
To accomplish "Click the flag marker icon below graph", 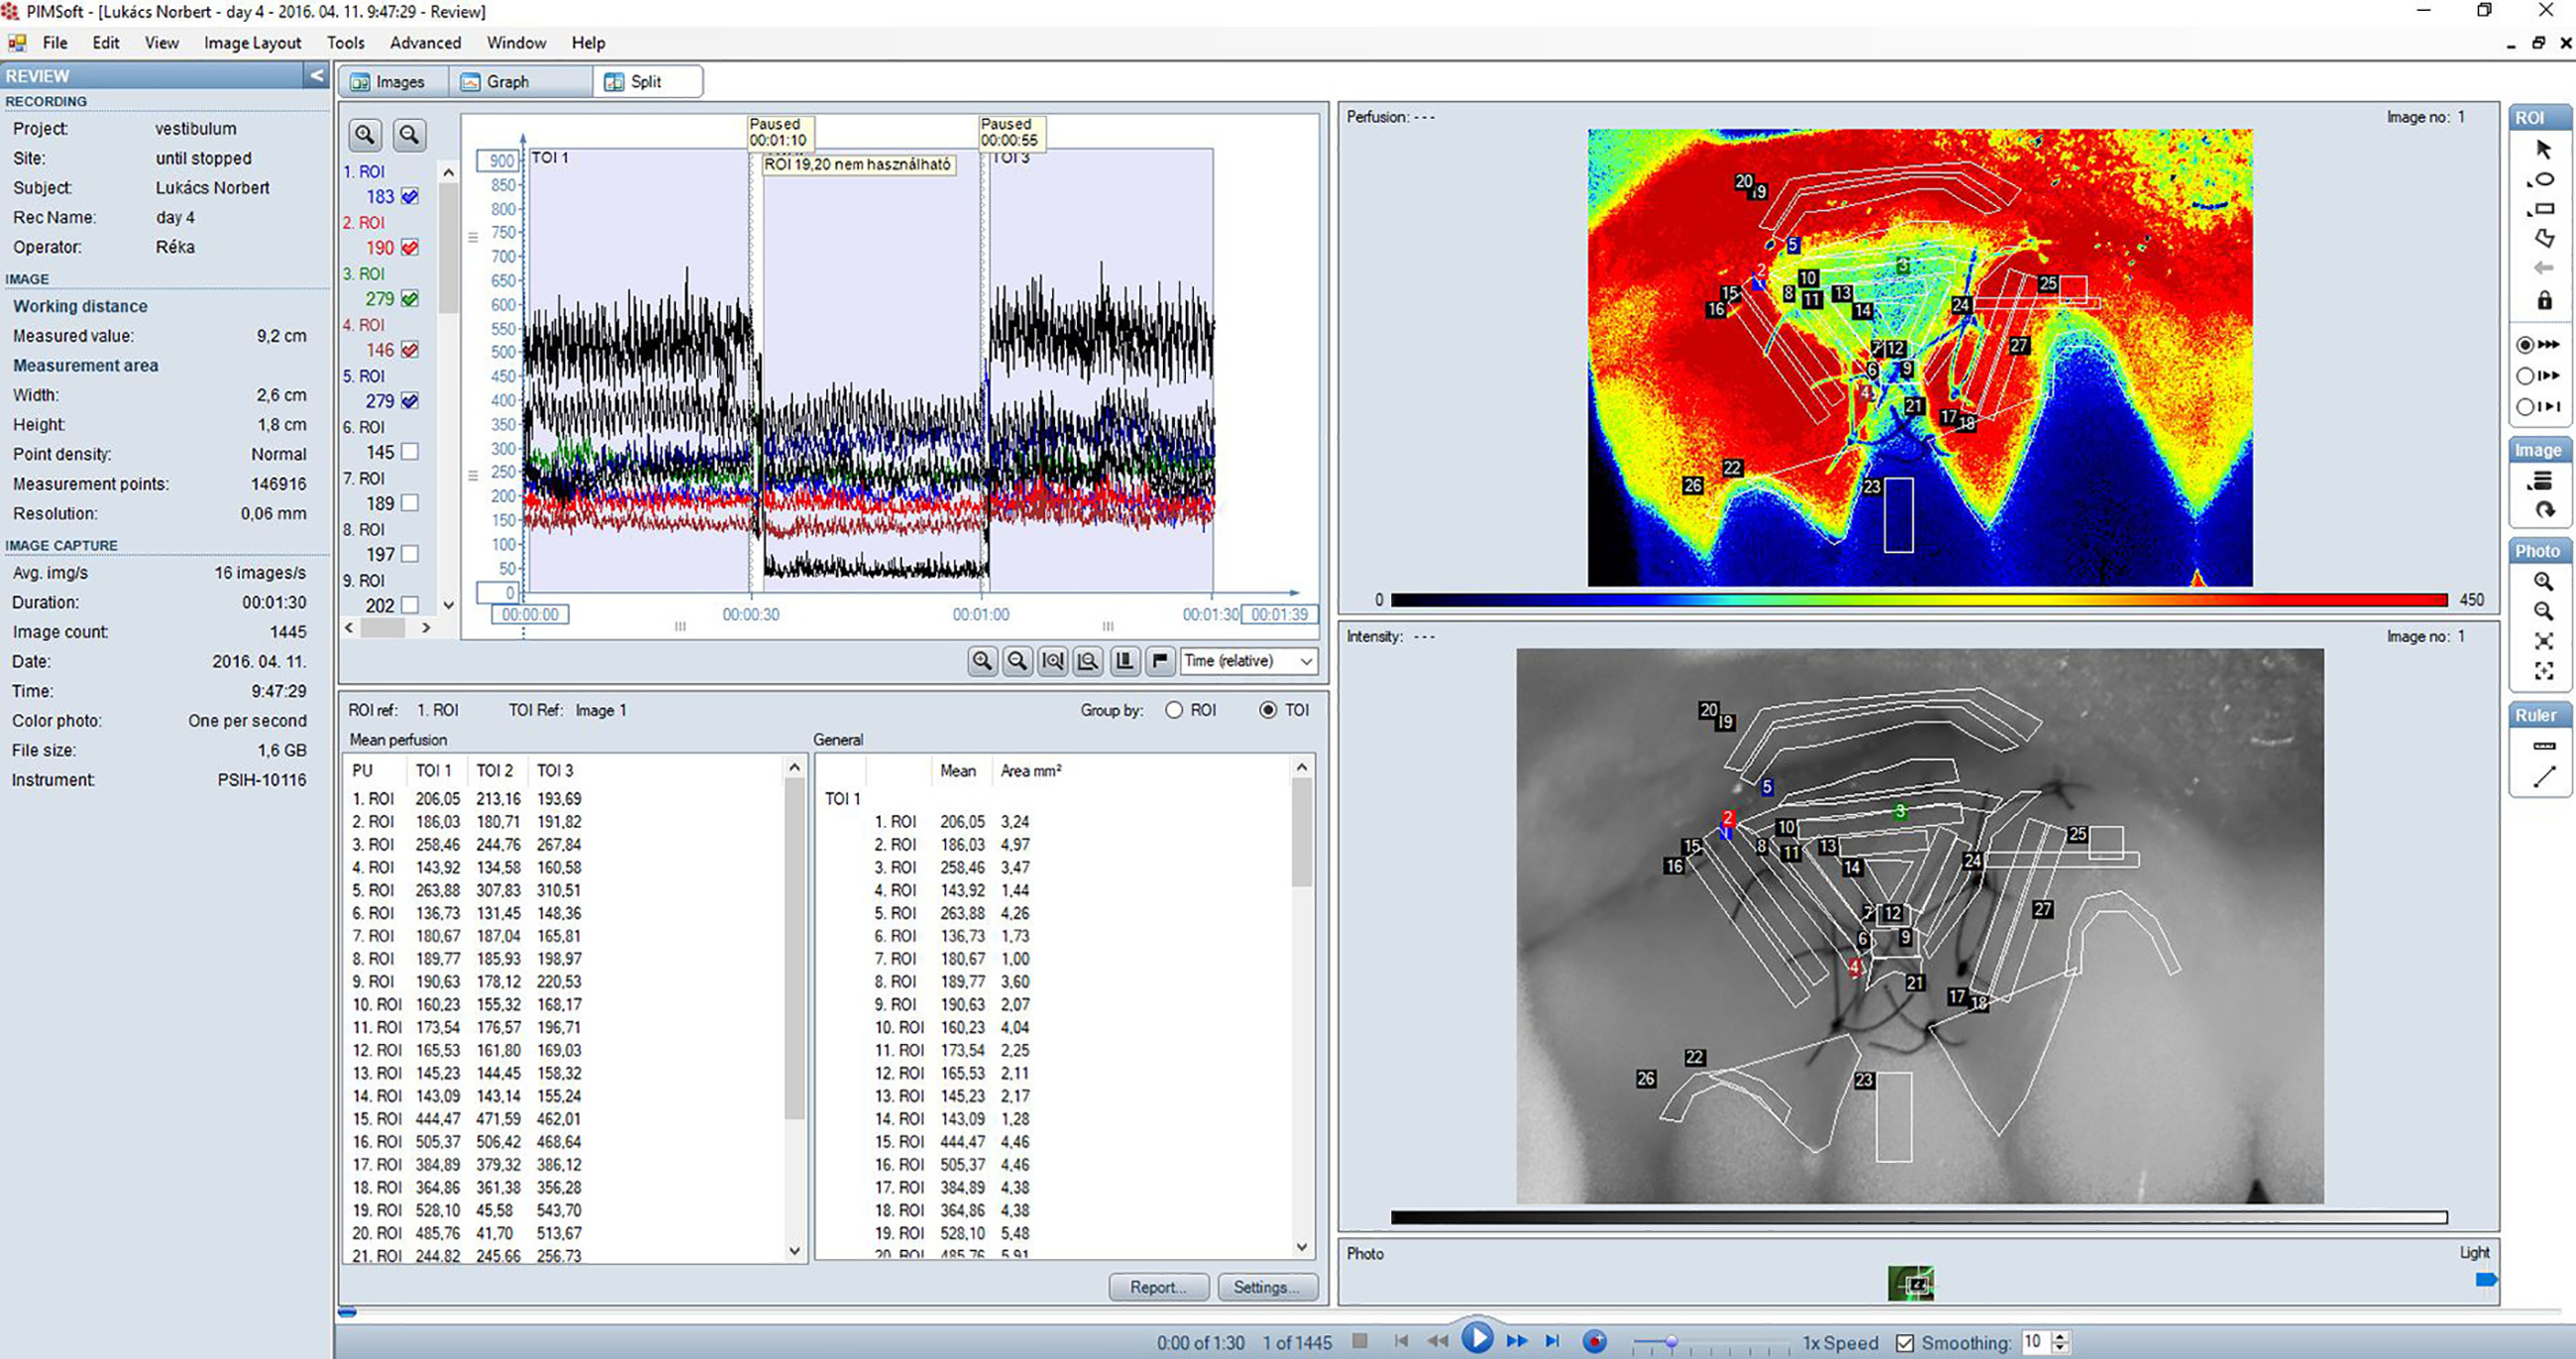I will pos(1159,660).
